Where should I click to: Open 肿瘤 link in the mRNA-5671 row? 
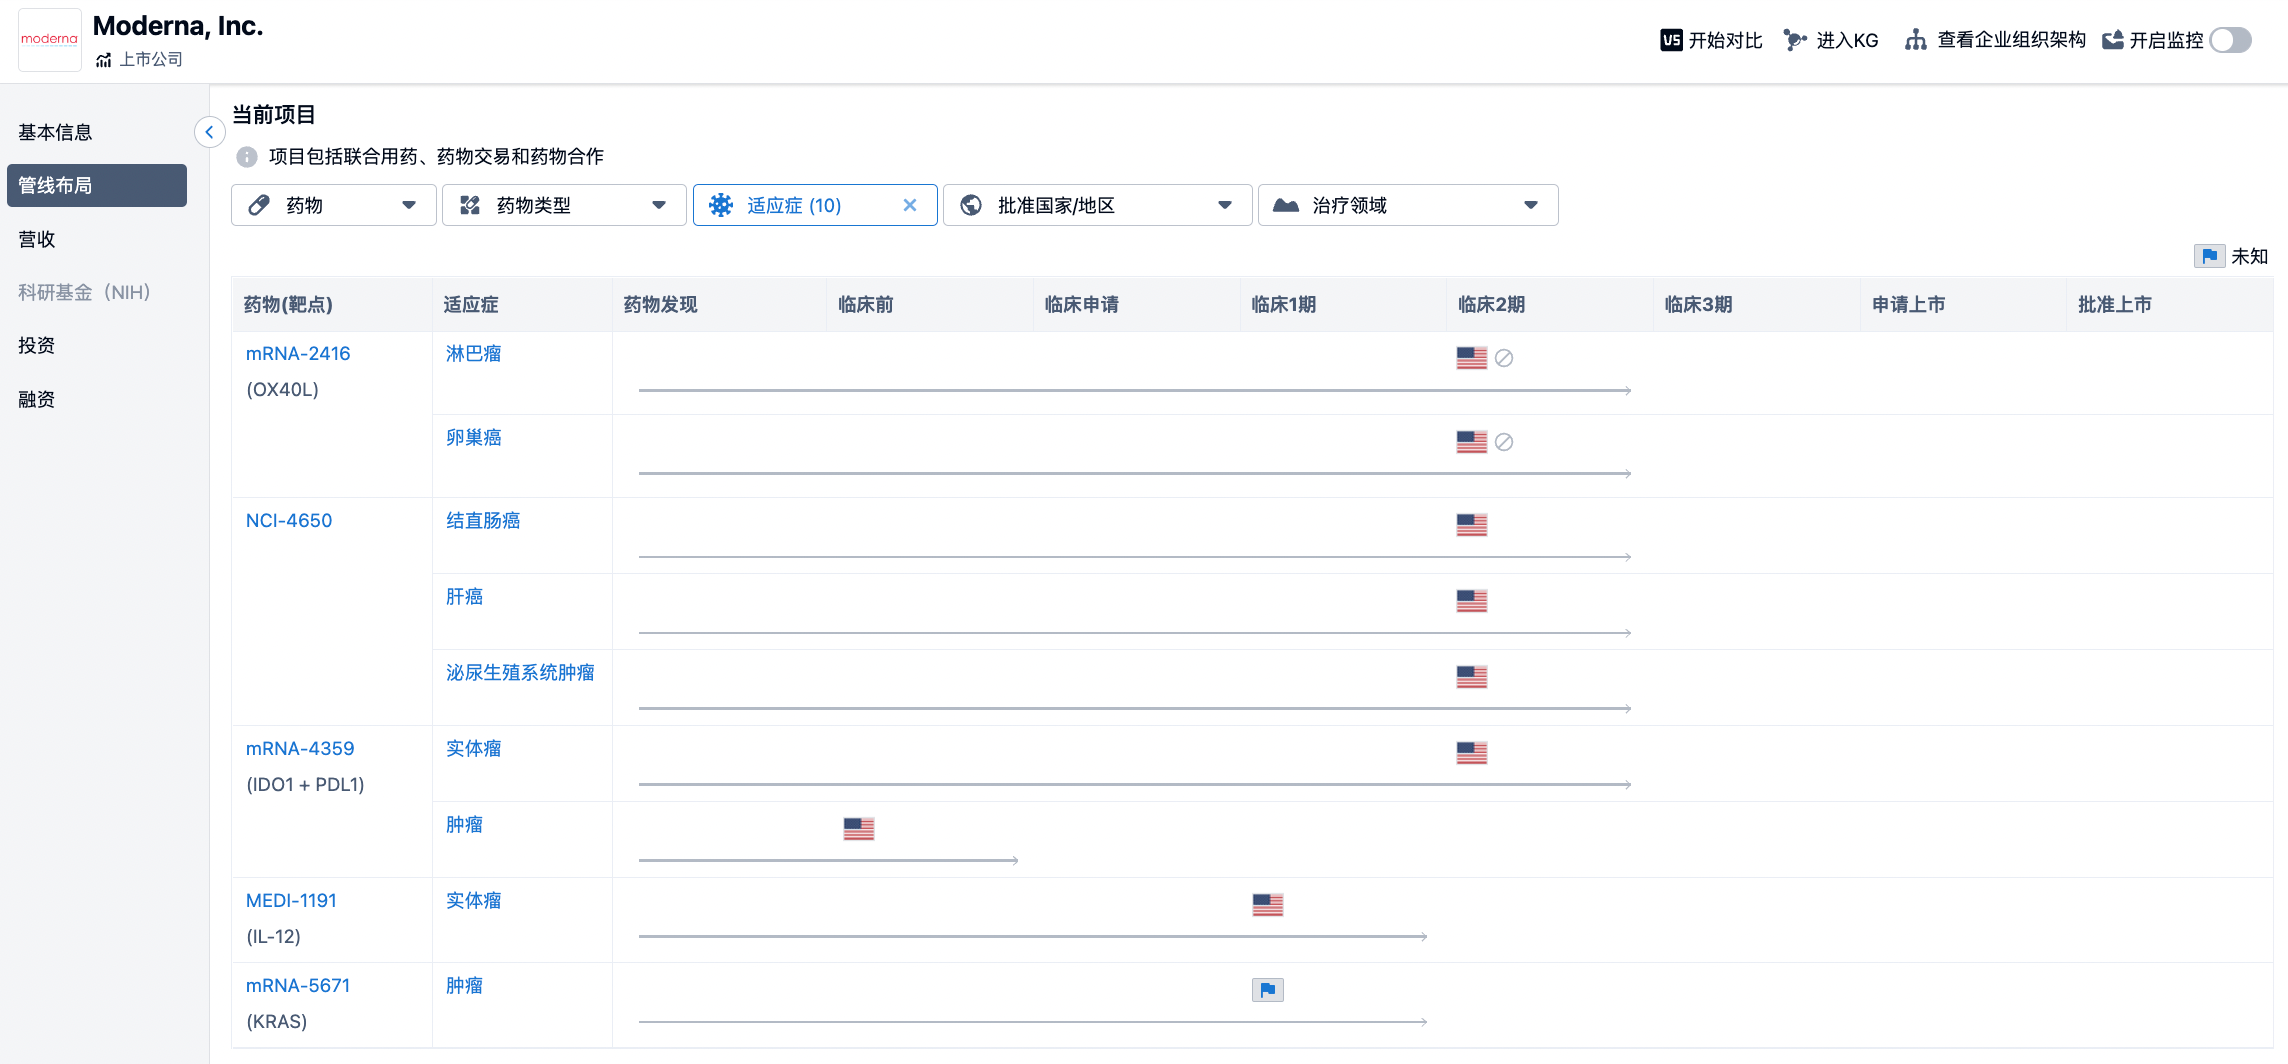click(x=465, y=985)
